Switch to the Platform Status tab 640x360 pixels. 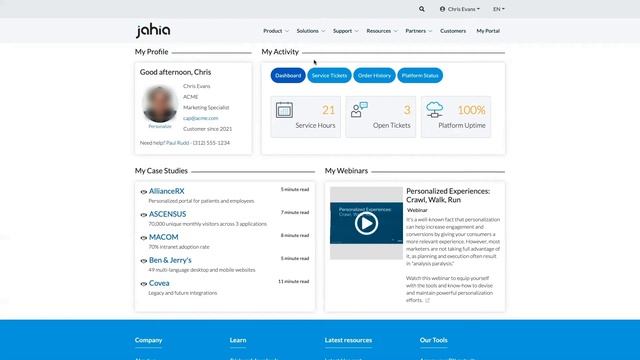click(420, 76)
